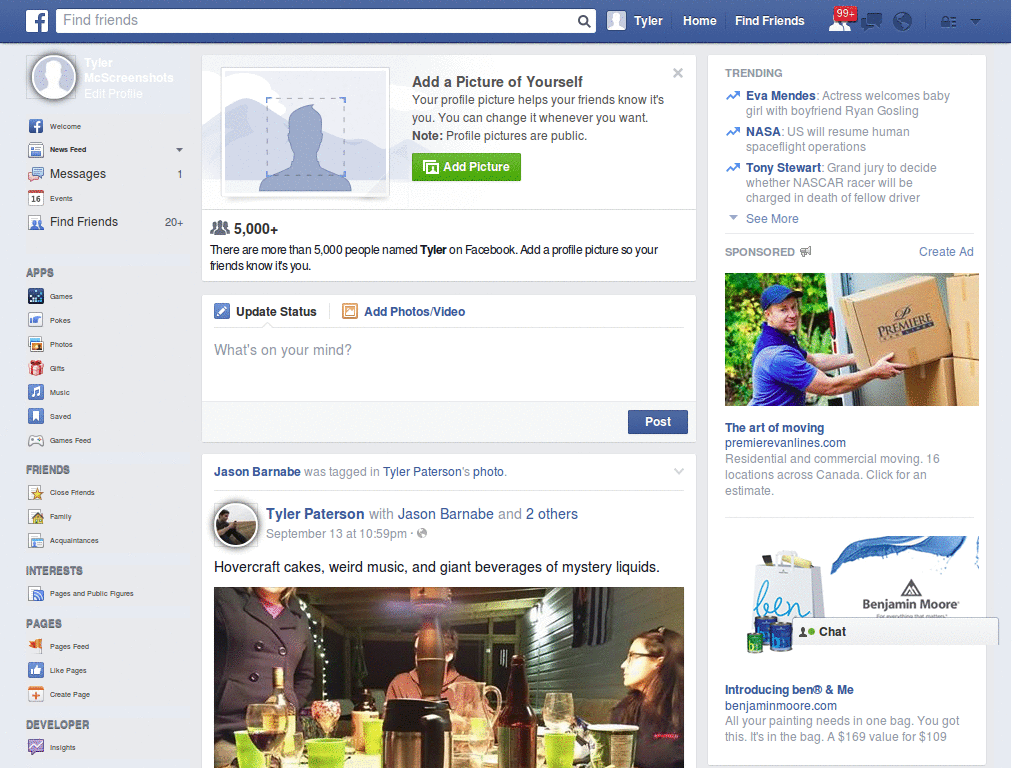Screen dimensions: 1024x768
Task: Open the Music app icon
Action: coord(36,392)
